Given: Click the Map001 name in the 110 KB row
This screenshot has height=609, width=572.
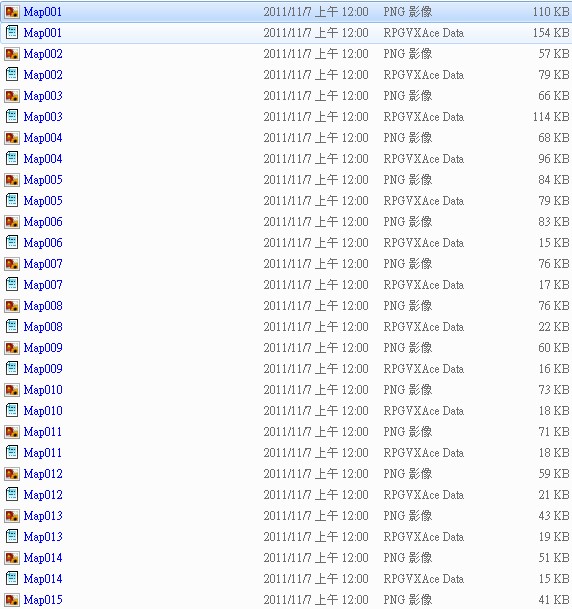Looking at the screenshot, I should 43,12.
